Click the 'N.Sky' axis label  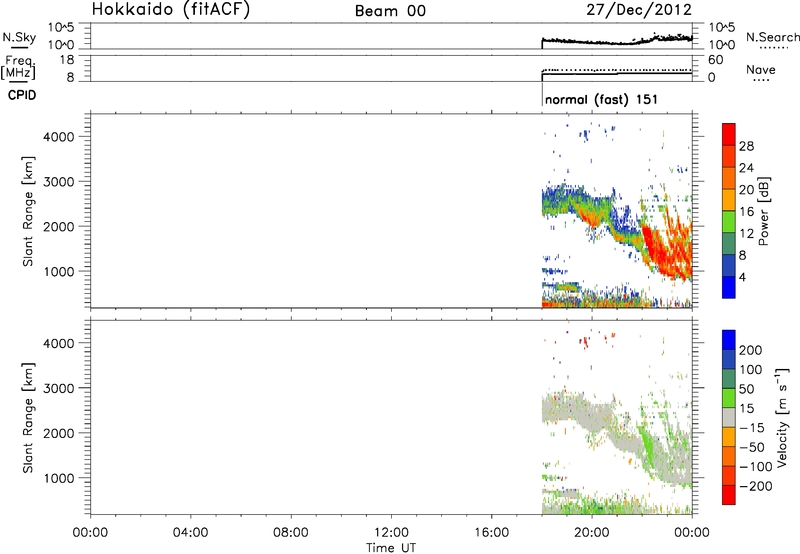(x=19, y=37)
